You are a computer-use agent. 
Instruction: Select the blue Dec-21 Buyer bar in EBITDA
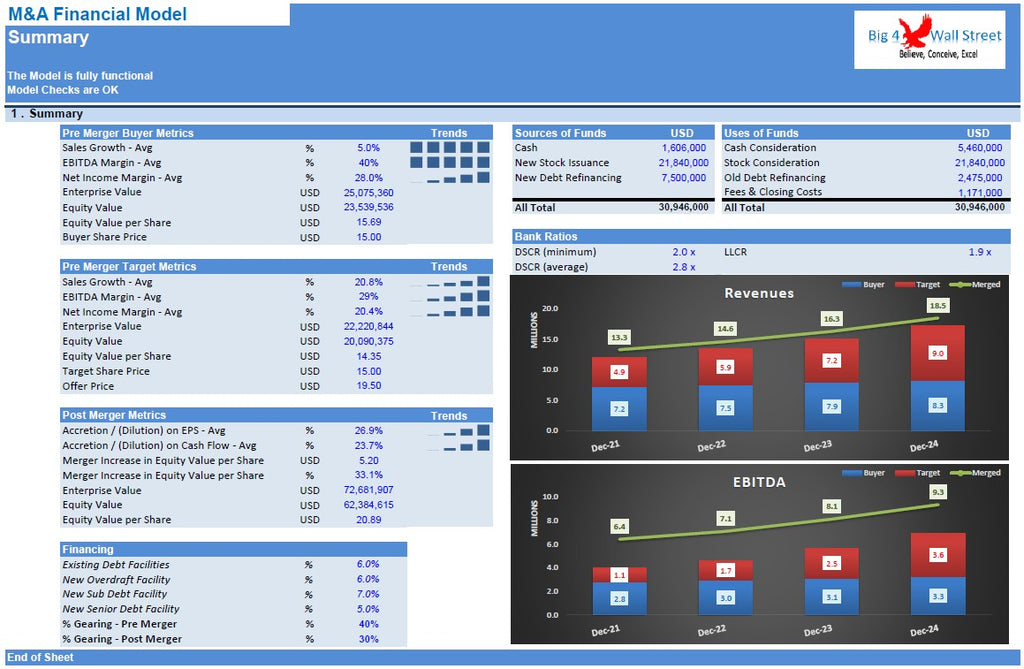click(x=619, y=598)
